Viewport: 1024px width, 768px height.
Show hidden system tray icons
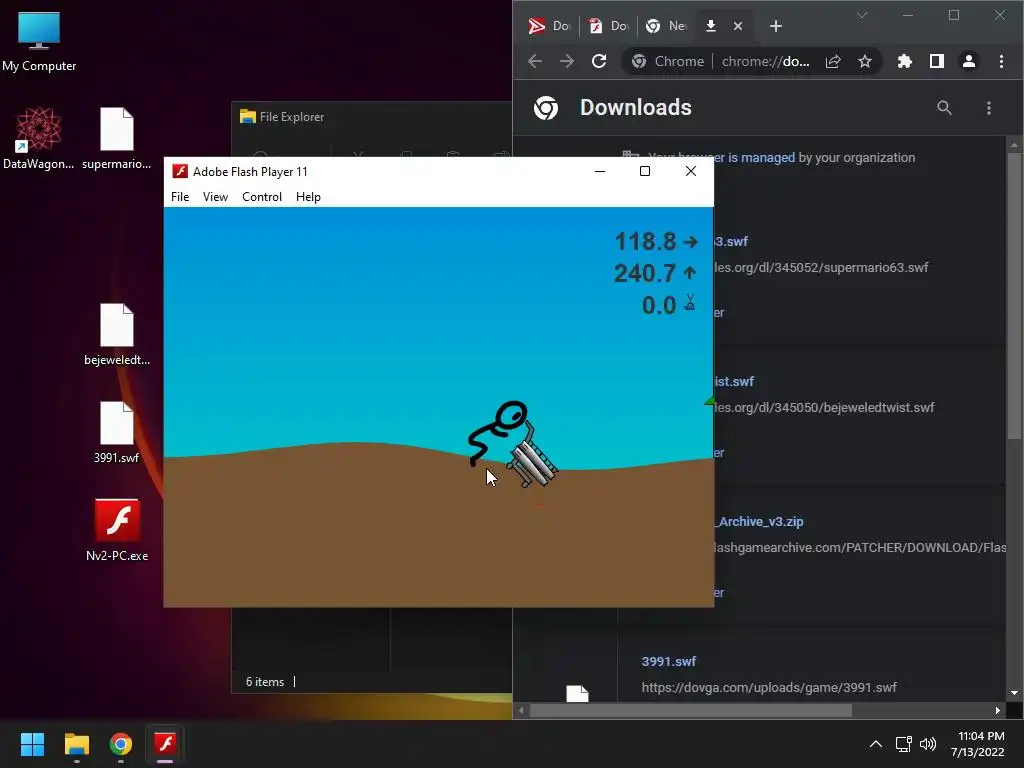[876, 744]
